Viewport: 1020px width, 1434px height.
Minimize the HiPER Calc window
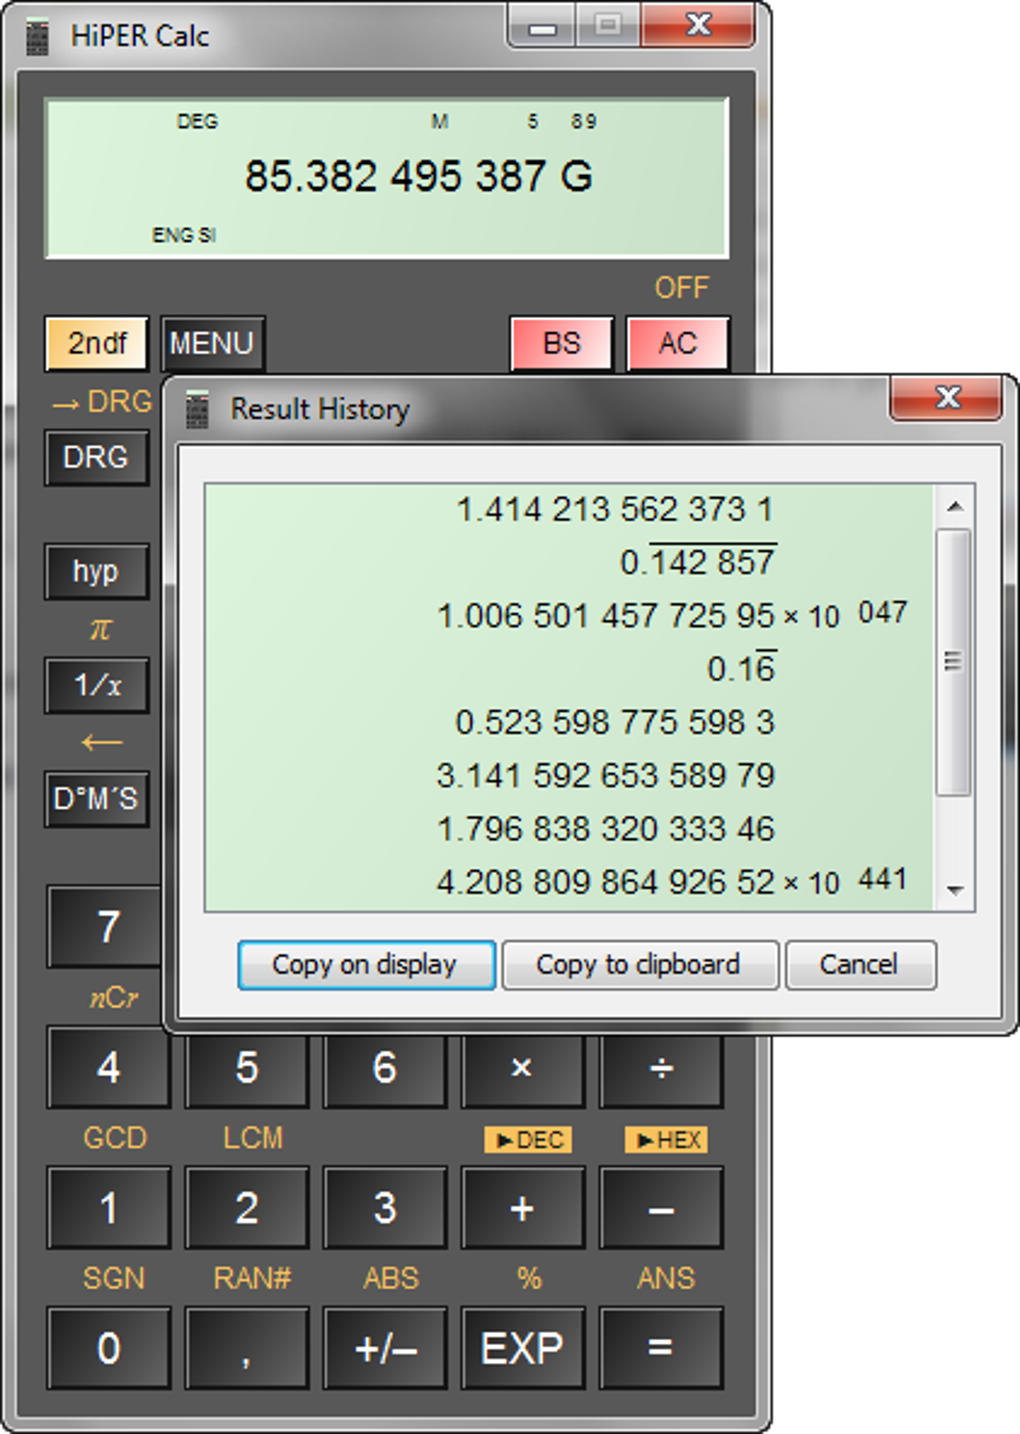click(x=541, y=27)
